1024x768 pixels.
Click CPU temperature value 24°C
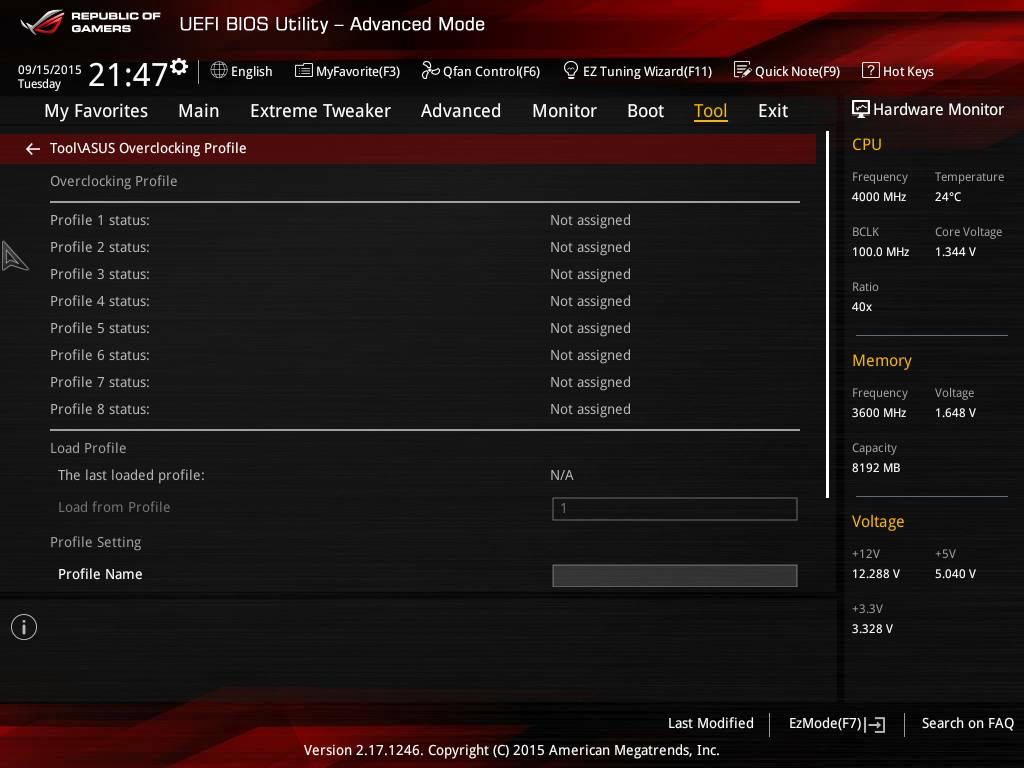pyautogui.click(x=948, y=197)
